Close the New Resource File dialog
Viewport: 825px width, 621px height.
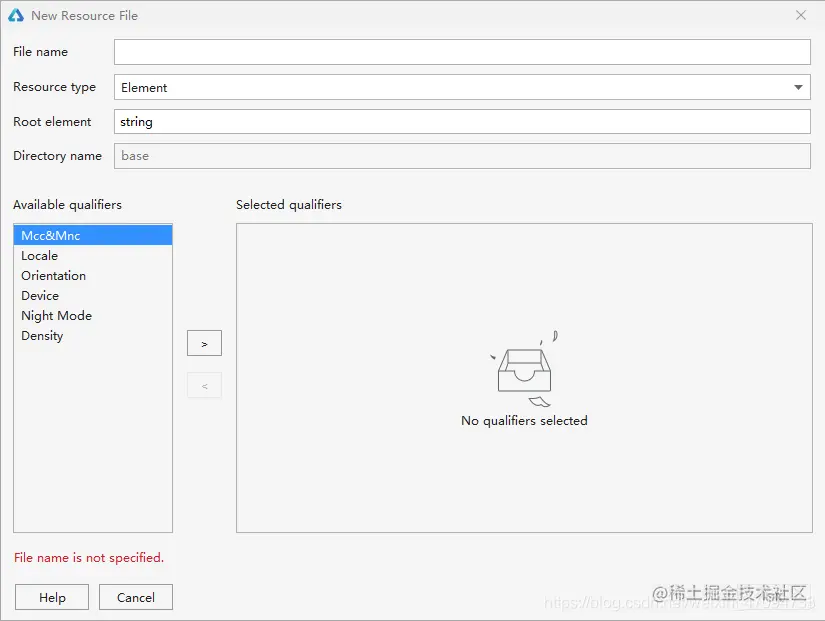click(801, 15)
